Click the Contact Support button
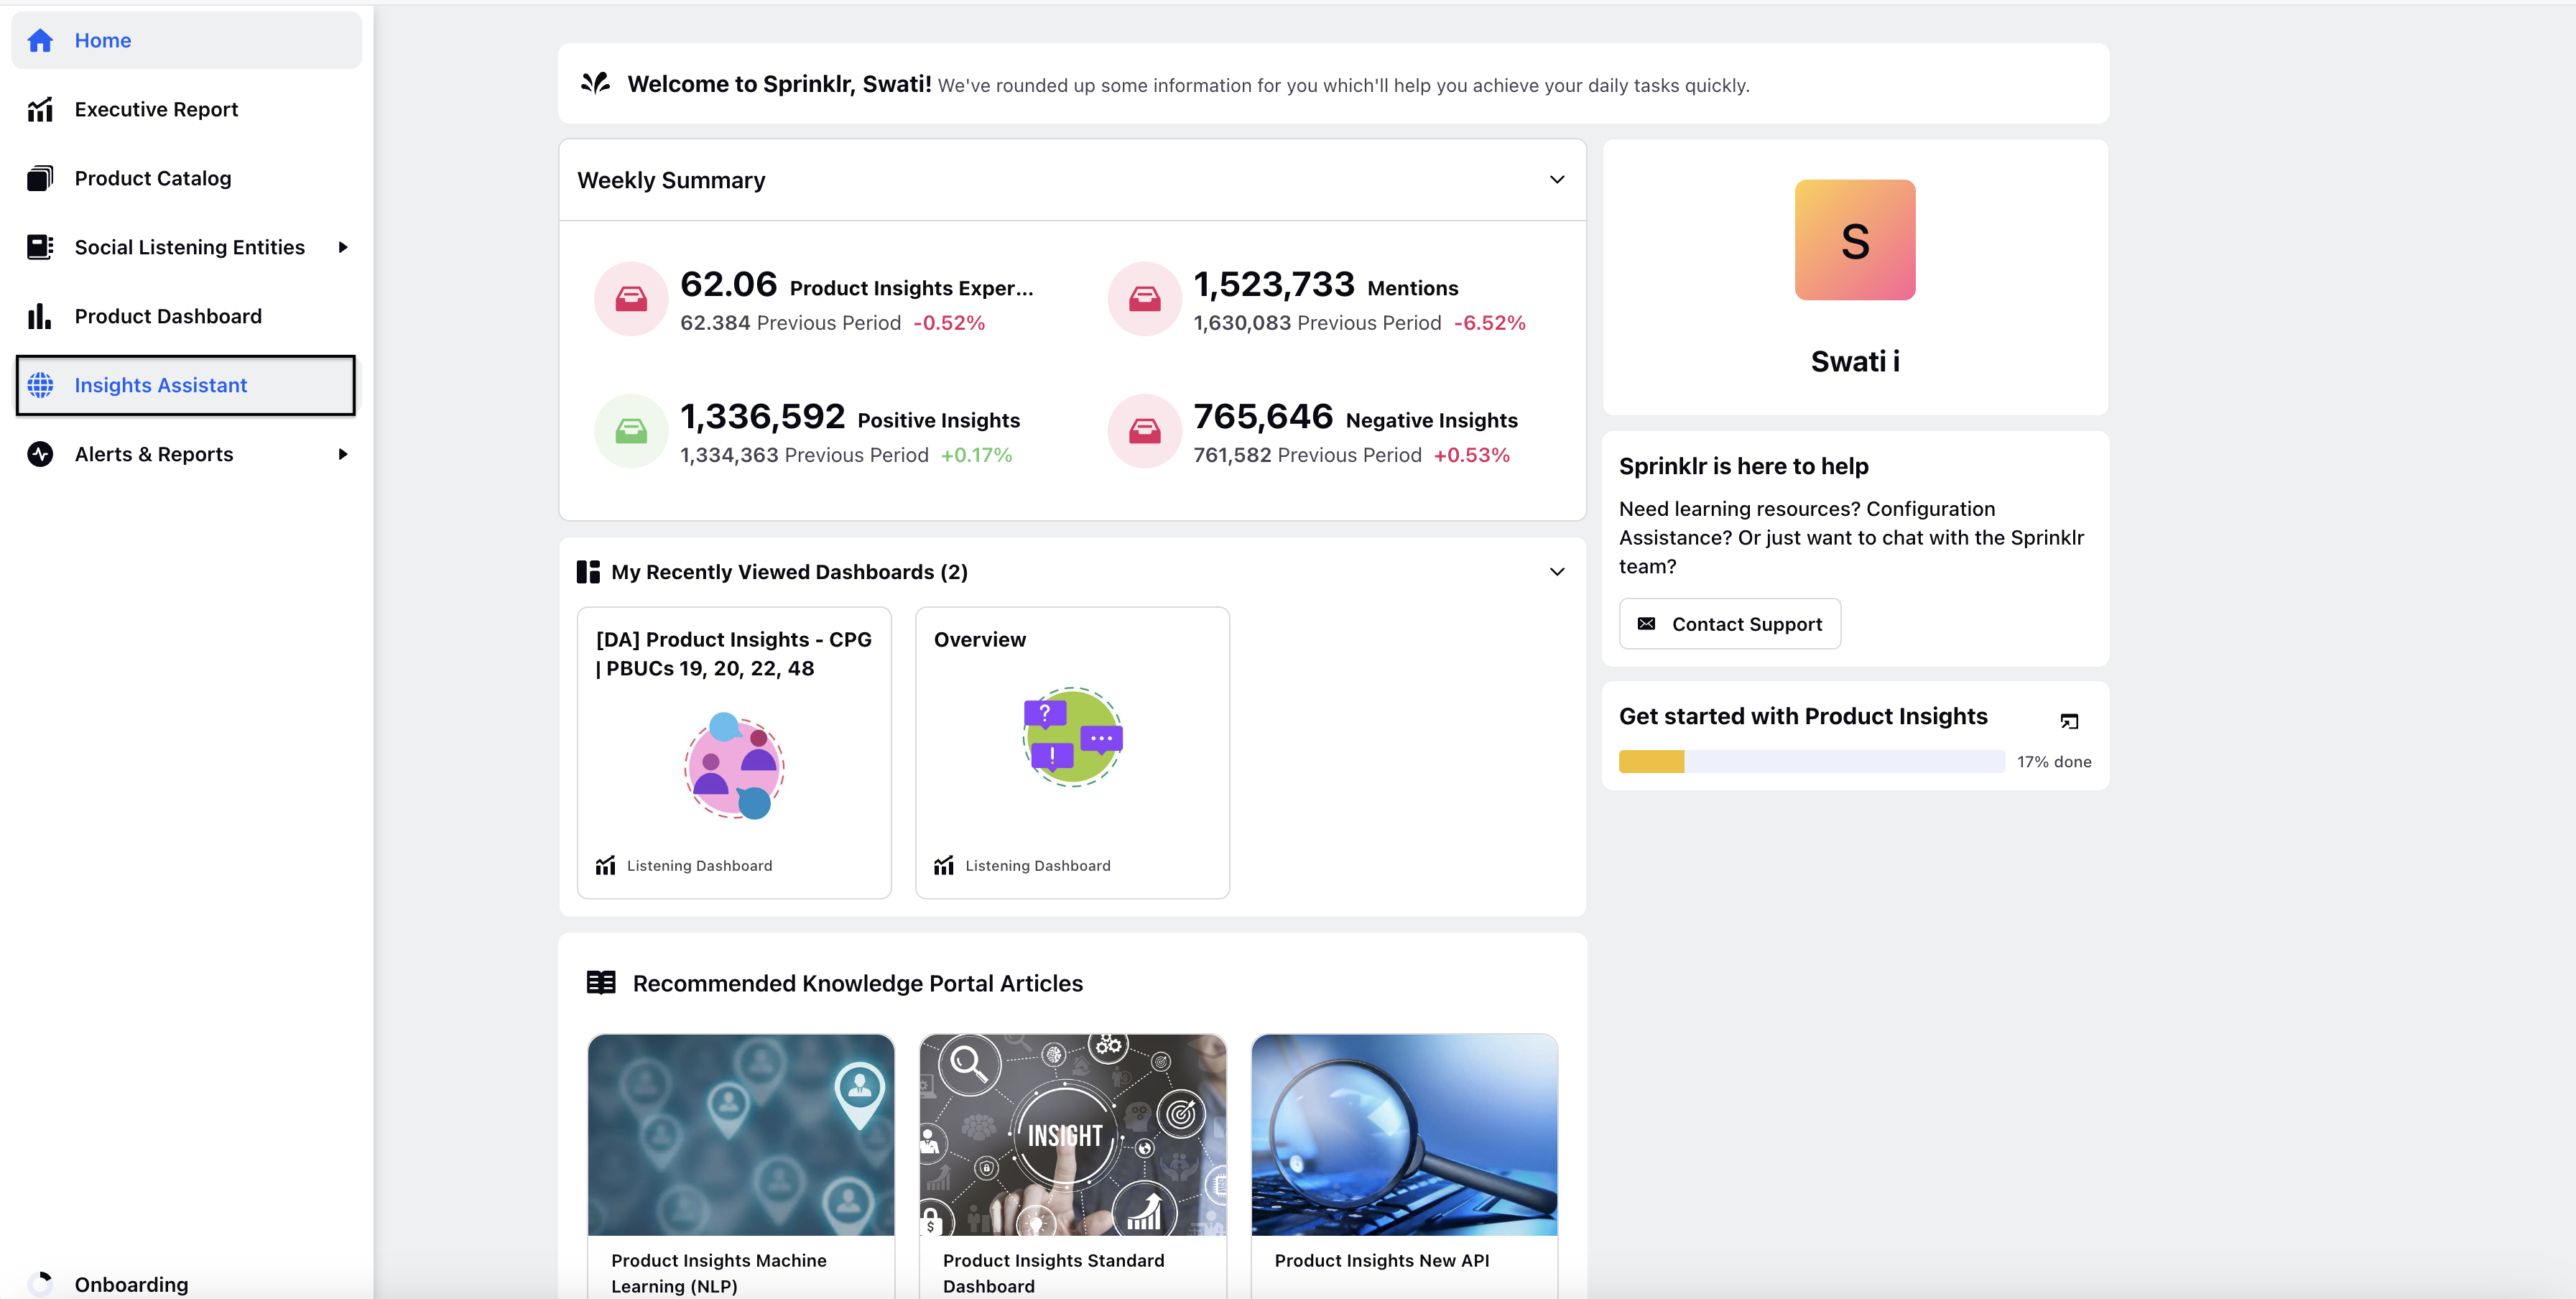This screenshot has width=2576, height=1299. [1730, 624]
